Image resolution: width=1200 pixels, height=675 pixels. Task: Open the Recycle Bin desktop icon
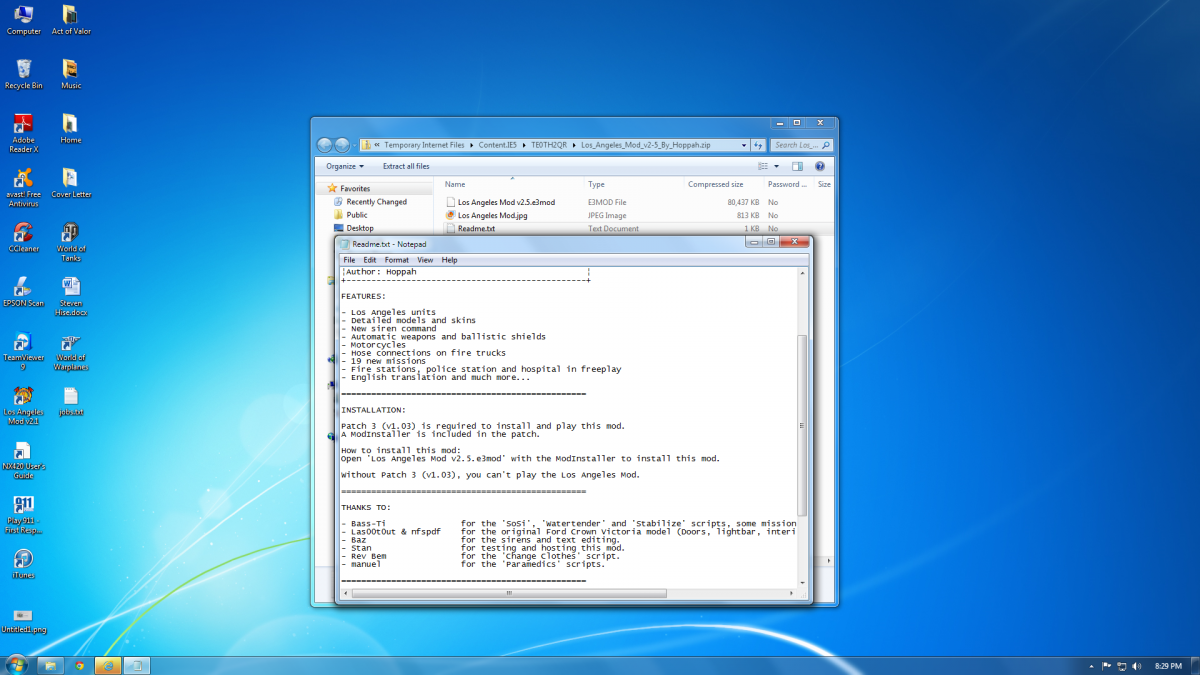pyautogui.click(x=24, y=74)
